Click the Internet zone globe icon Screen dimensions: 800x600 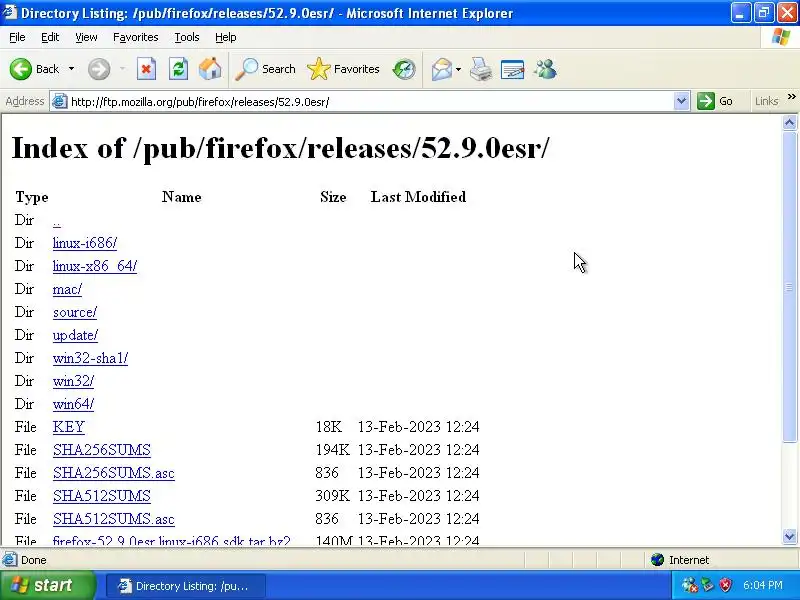point(657,560)
